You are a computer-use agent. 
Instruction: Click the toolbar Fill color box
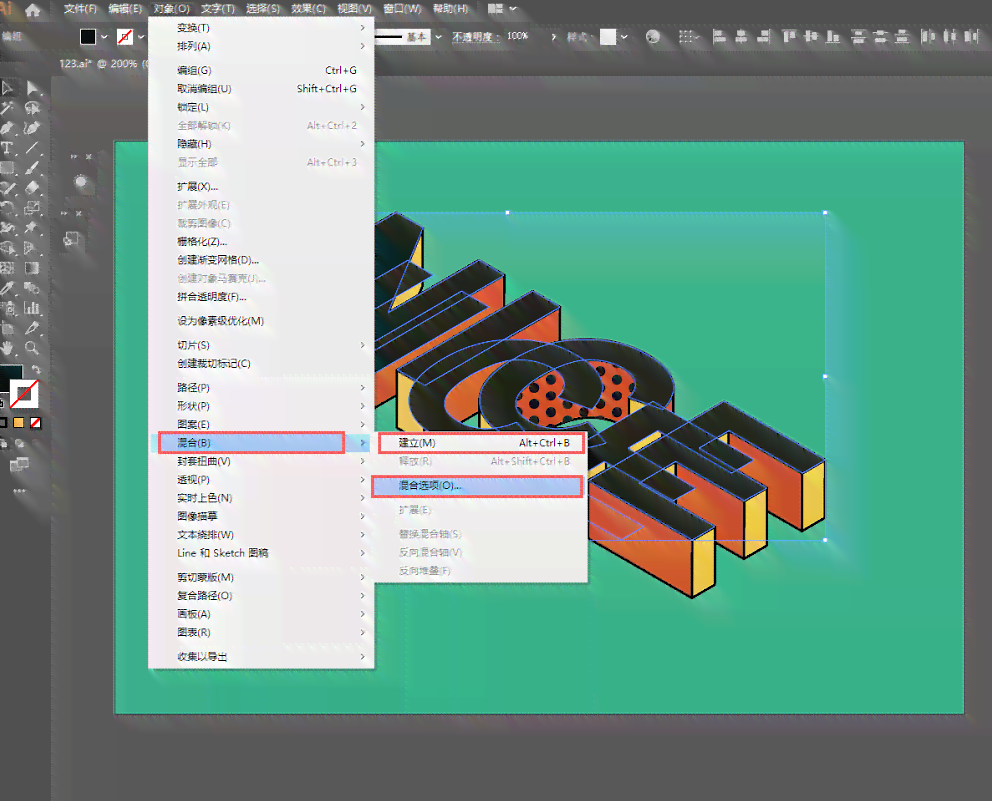(11, 378)
